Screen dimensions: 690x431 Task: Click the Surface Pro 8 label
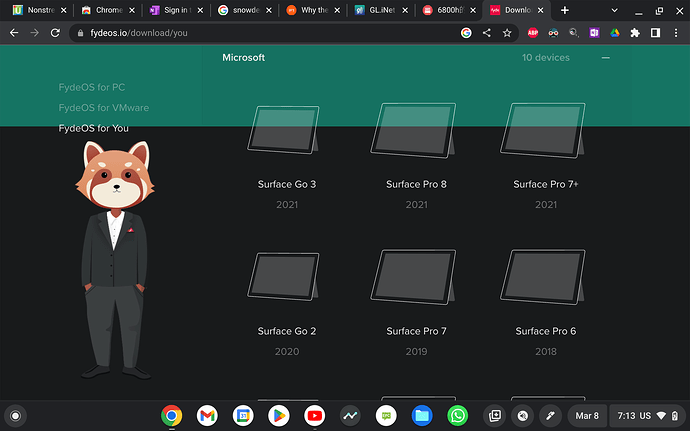416,184
